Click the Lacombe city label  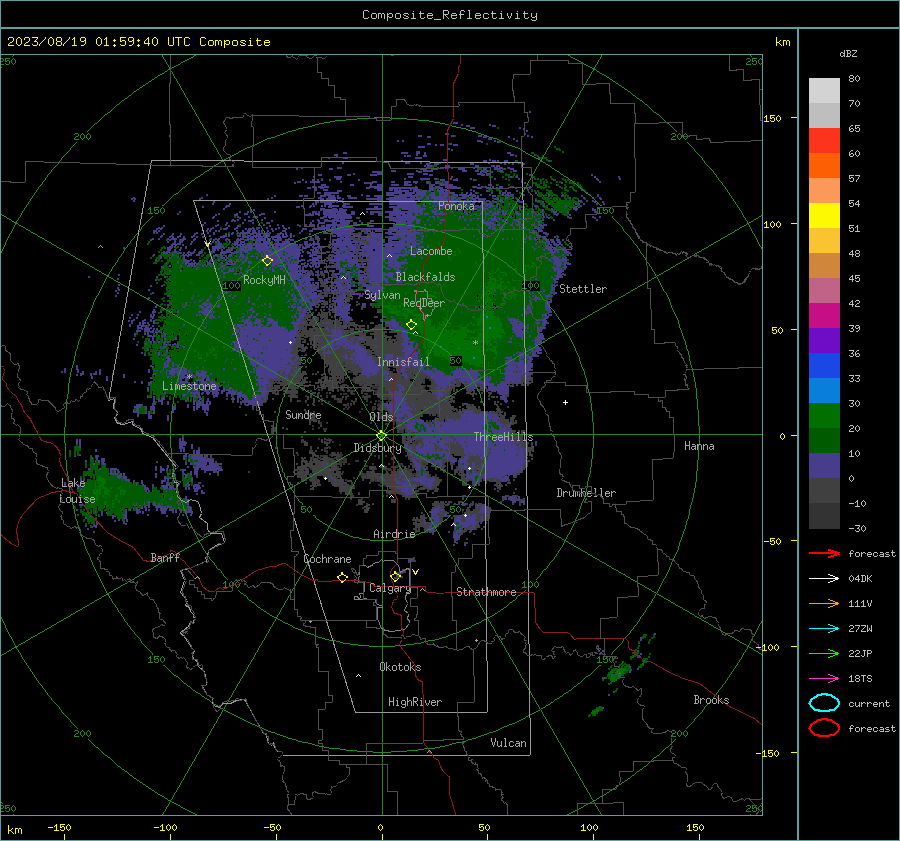(x=431, y=251)
